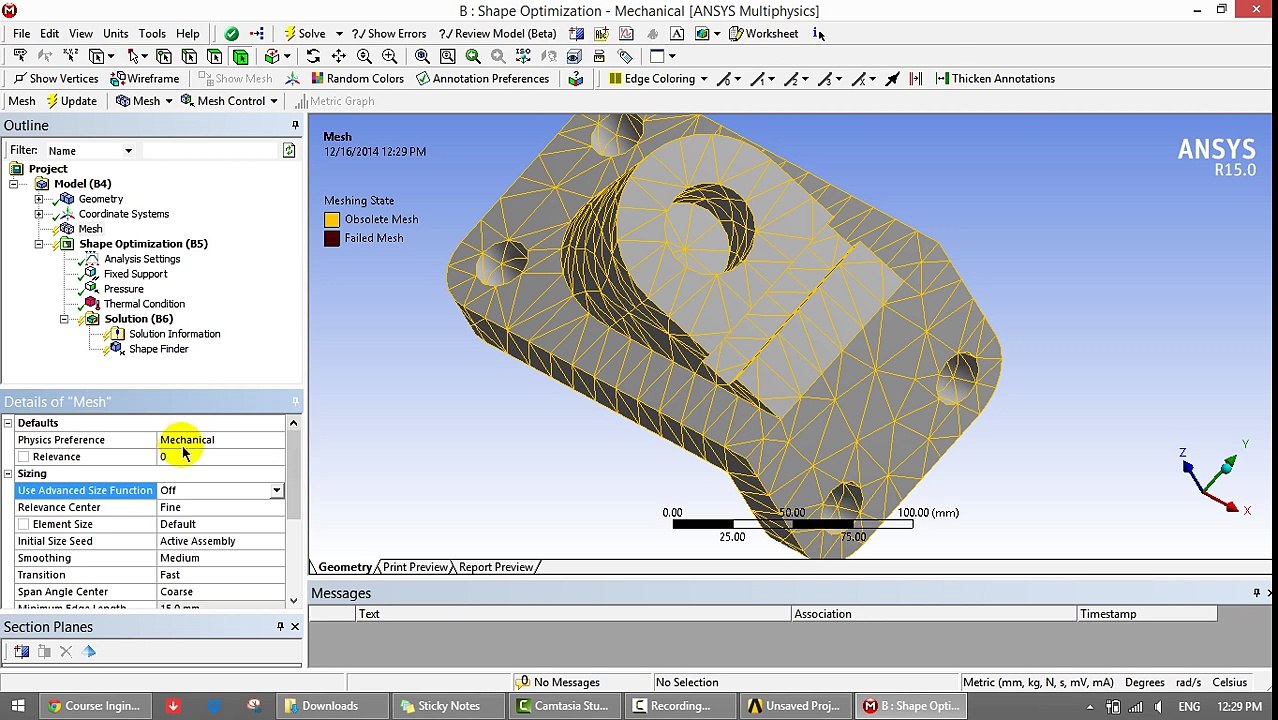Select the Body selection filter (green cube)
The height and width of the screenshot is (720, 1278).
[240, 56]
